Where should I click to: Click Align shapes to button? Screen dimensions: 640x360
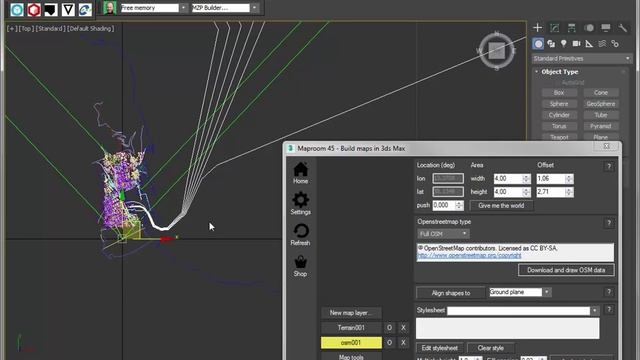(451, 293)
